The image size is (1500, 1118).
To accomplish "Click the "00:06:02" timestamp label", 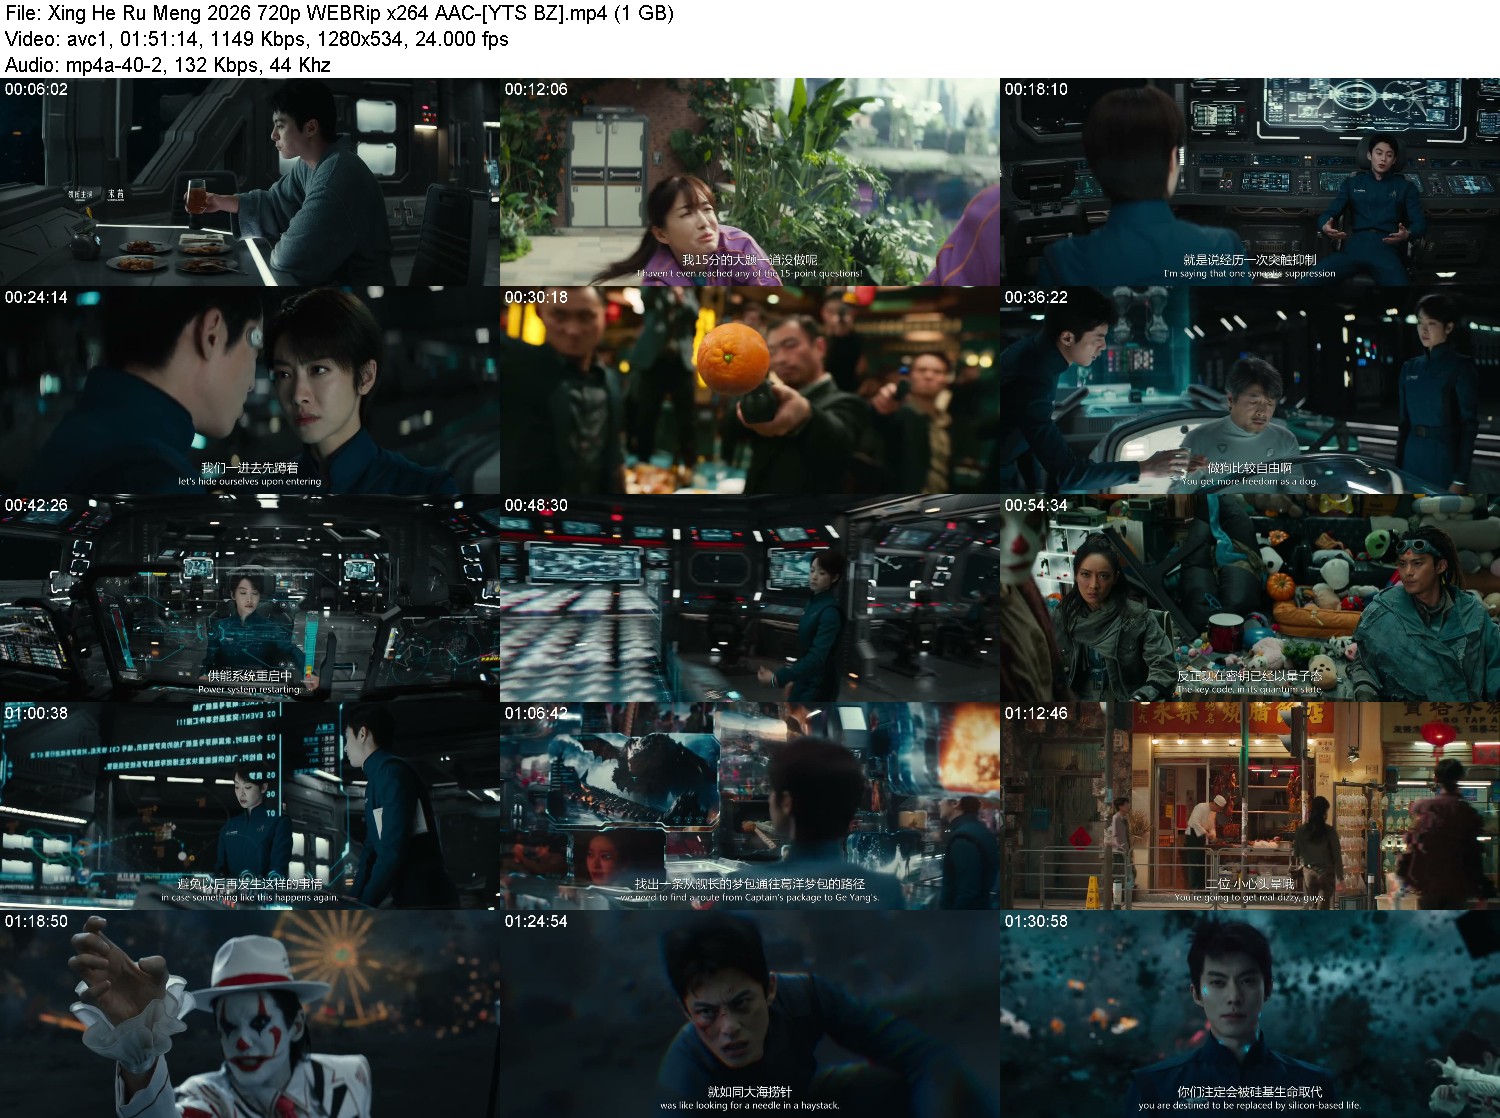I will click(x=36, y=89).
